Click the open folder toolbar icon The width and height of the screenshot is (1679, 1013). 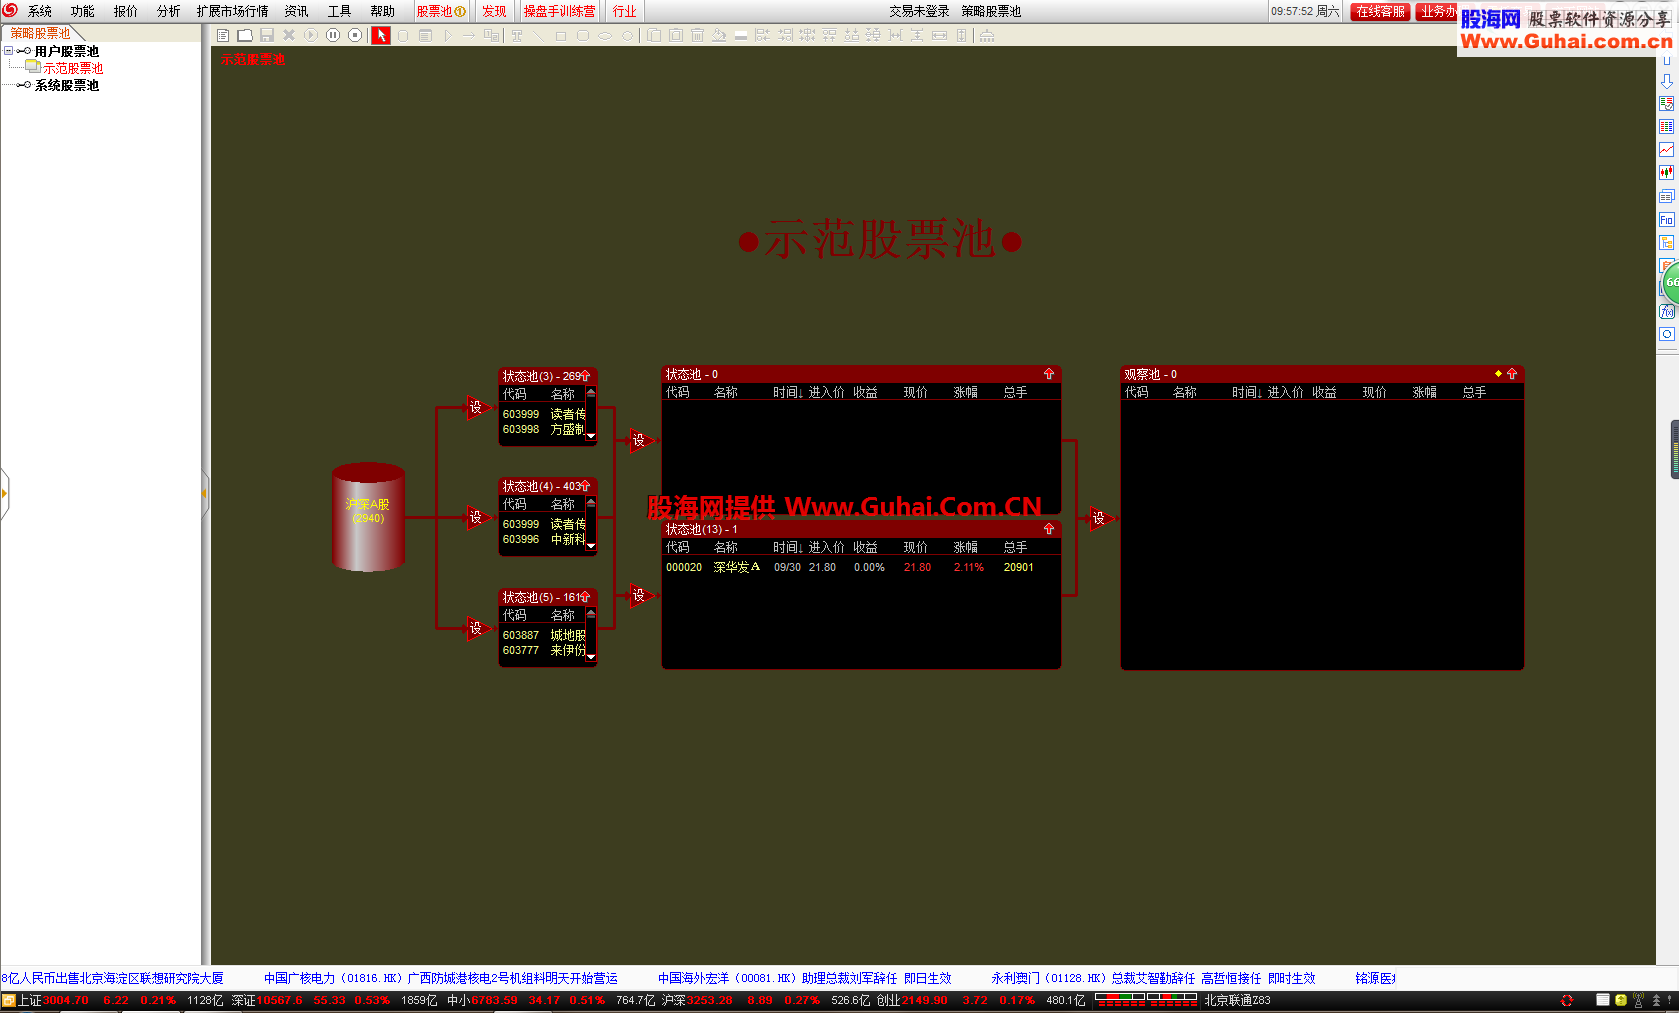point(245,35)
